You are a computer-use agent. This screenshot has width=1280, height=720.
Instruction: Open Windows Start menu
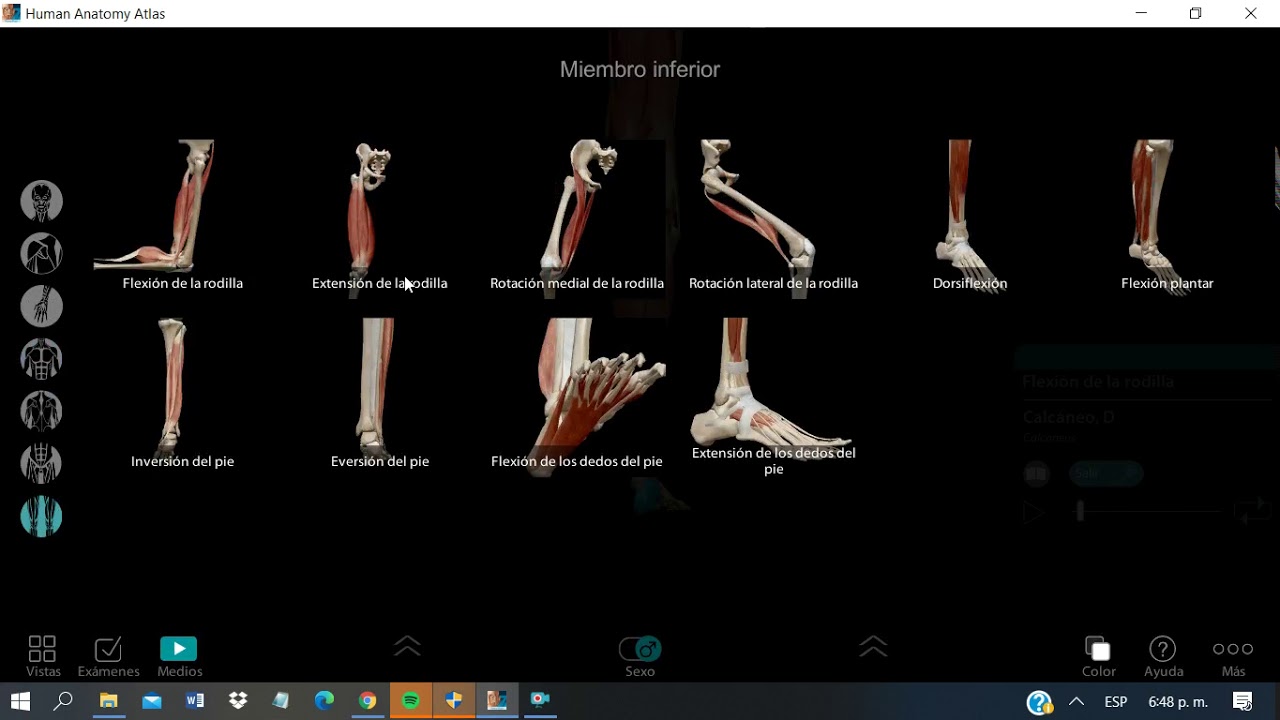(20, 701)
